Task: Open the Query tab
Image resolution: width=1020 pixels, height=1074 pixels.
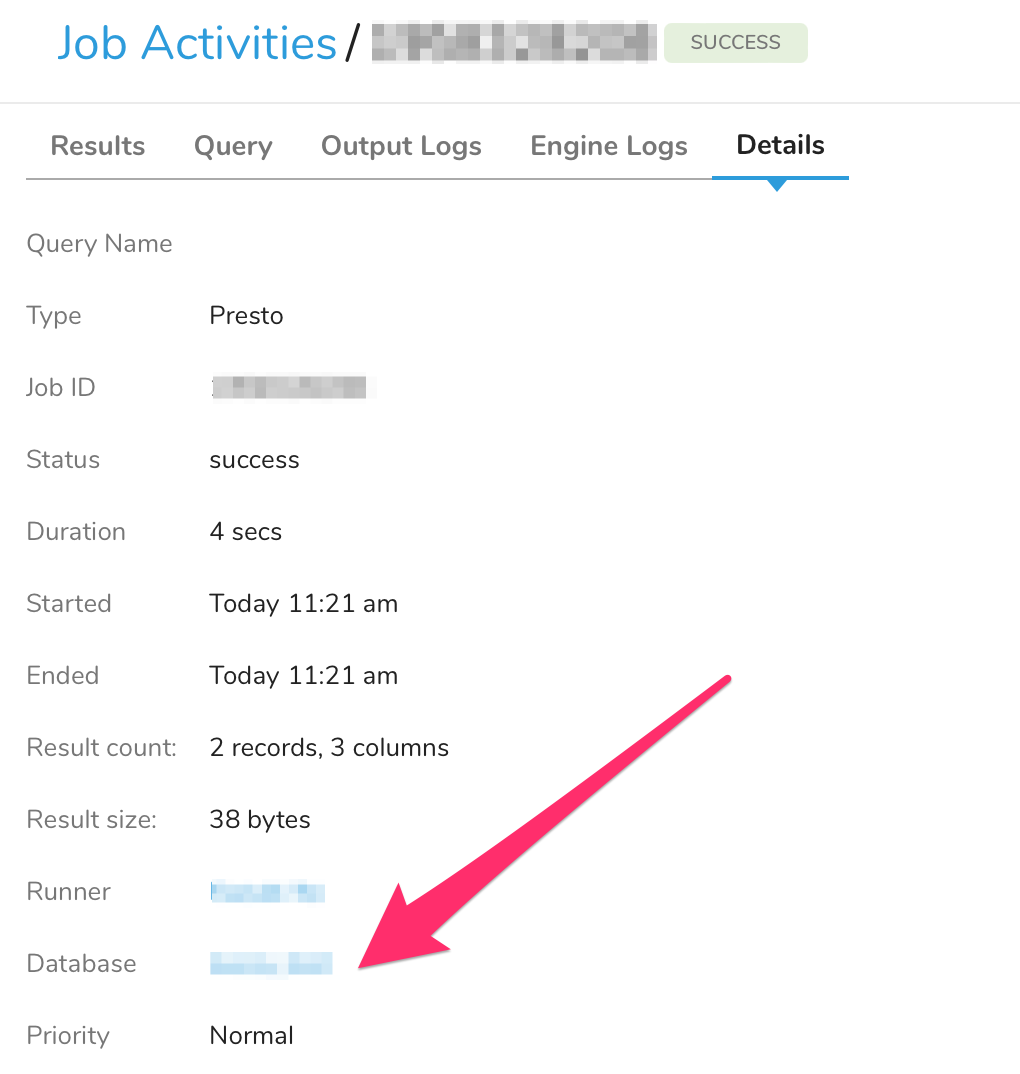Action: pos(233,146)
